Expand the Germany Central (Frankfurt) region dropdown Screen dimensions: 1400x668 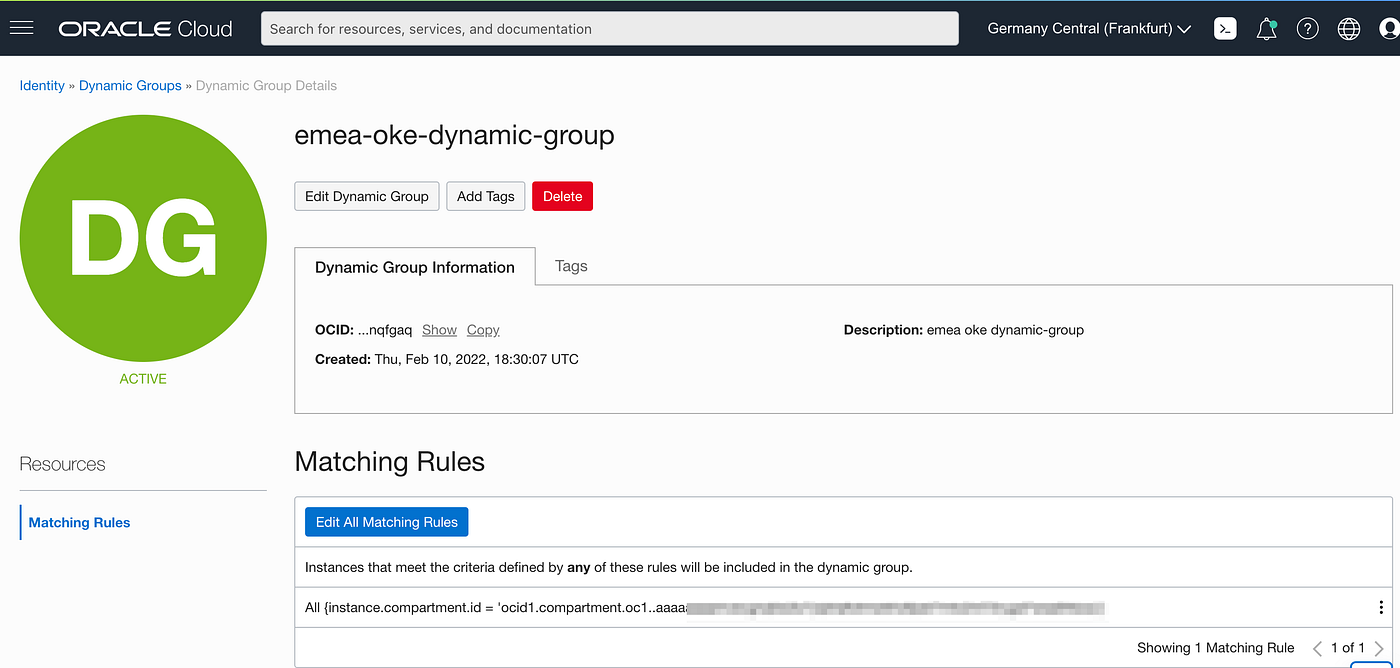point(1088,29)
